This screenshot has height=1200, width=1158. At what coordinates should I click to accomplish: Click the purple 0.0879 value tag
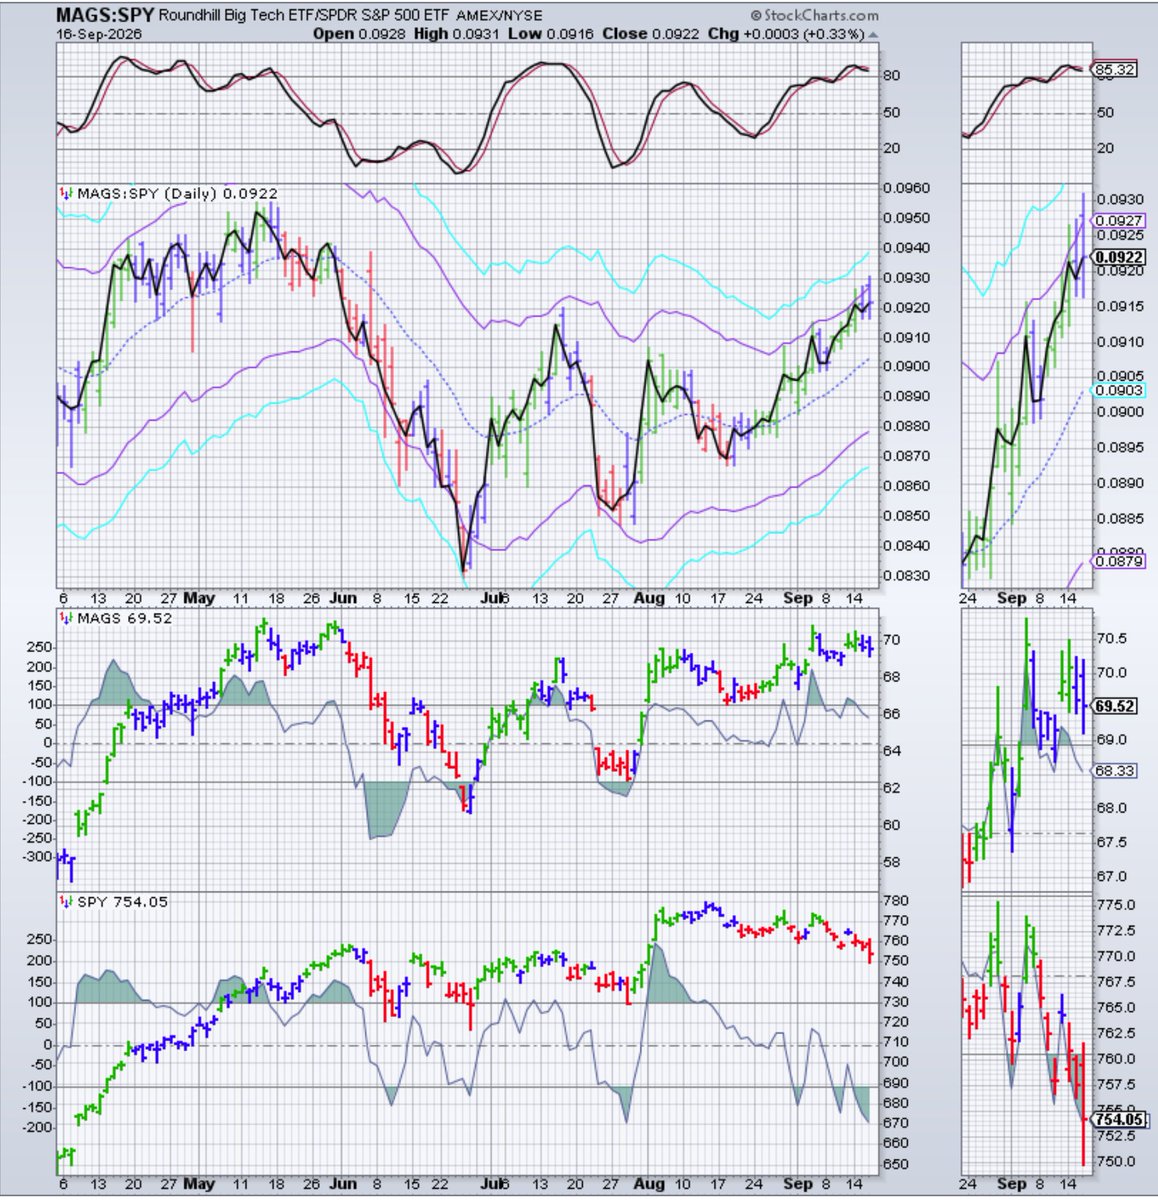[x=1118, y=562]
